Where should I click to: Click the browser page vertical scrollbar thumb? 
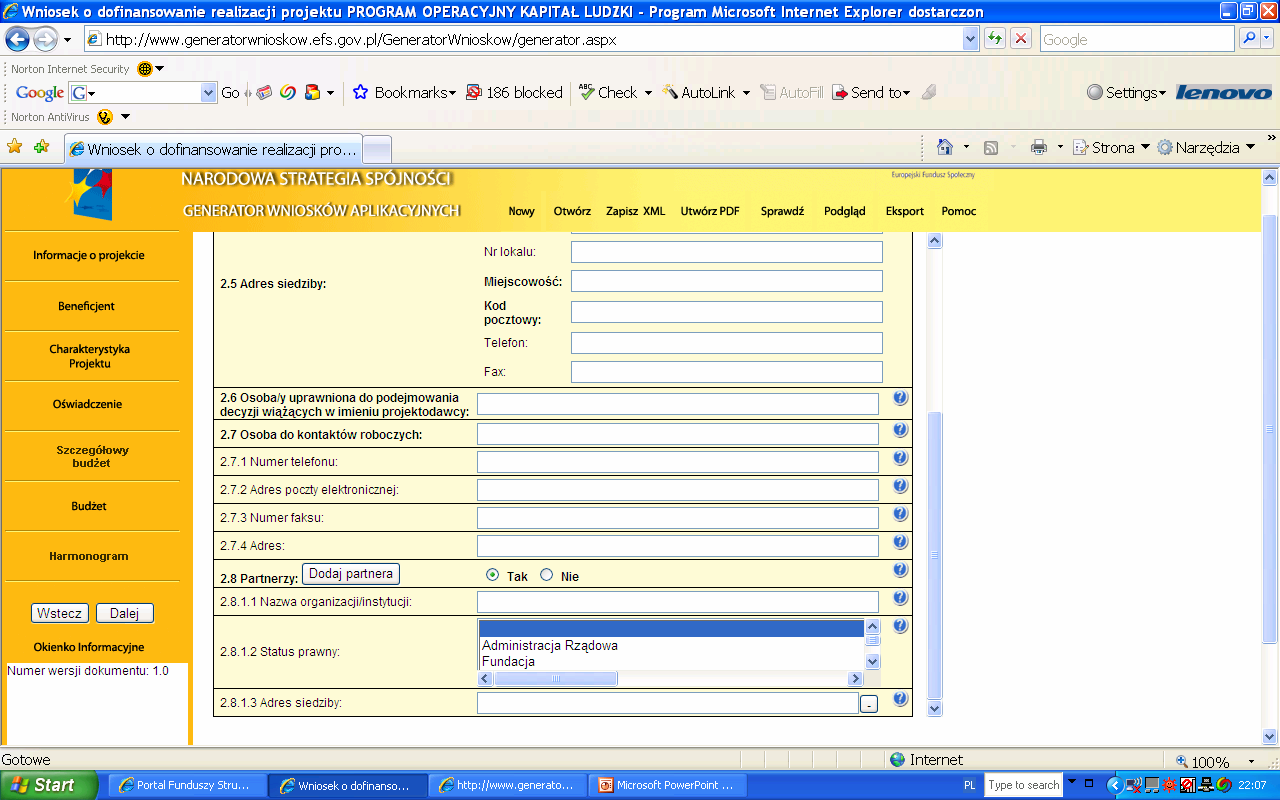tap(1270, 428)
